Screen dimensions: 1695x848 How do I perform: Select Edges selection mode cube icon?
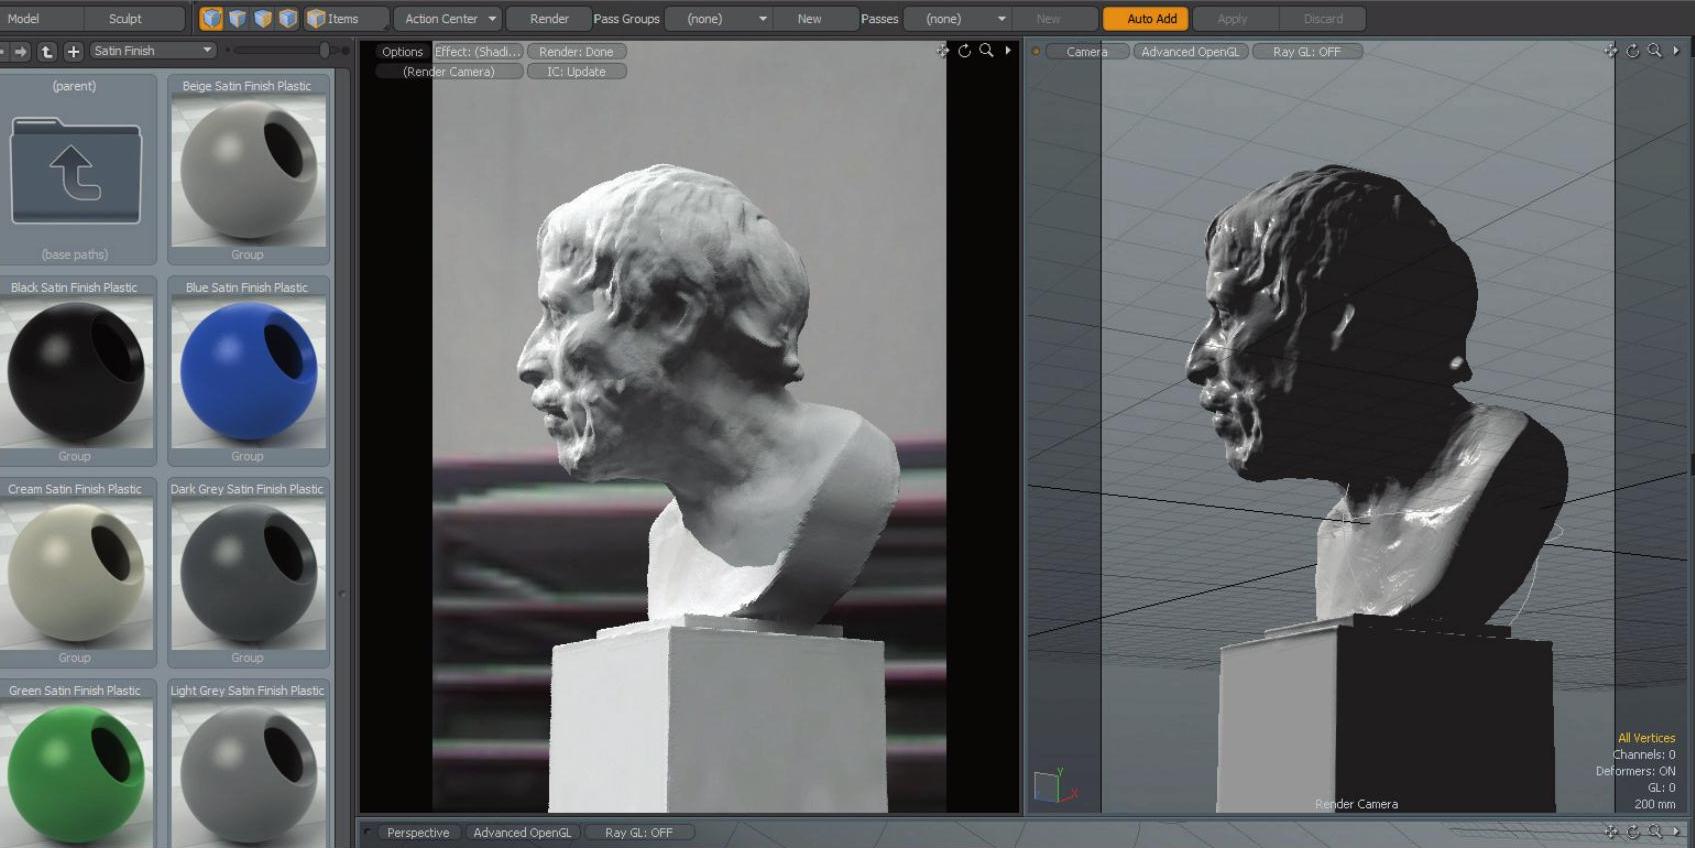237,18
